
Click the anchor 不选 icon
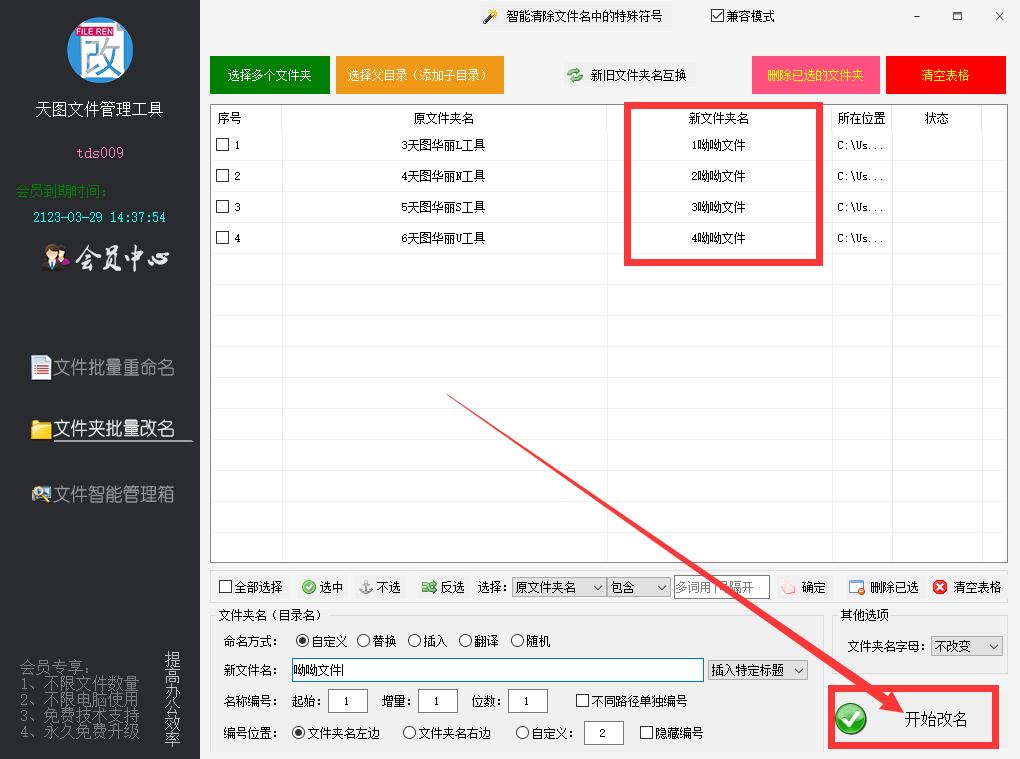[x=365, y=587]
